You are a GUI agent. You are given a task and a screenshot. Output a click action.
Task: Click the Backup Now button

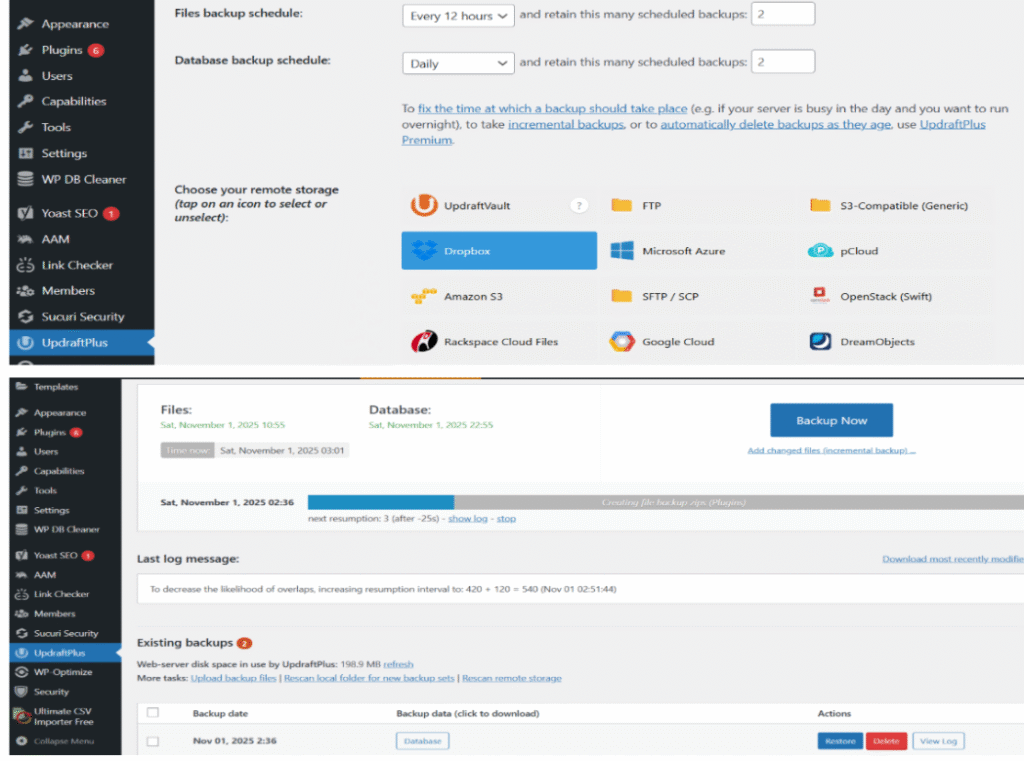tap(830, 421)
